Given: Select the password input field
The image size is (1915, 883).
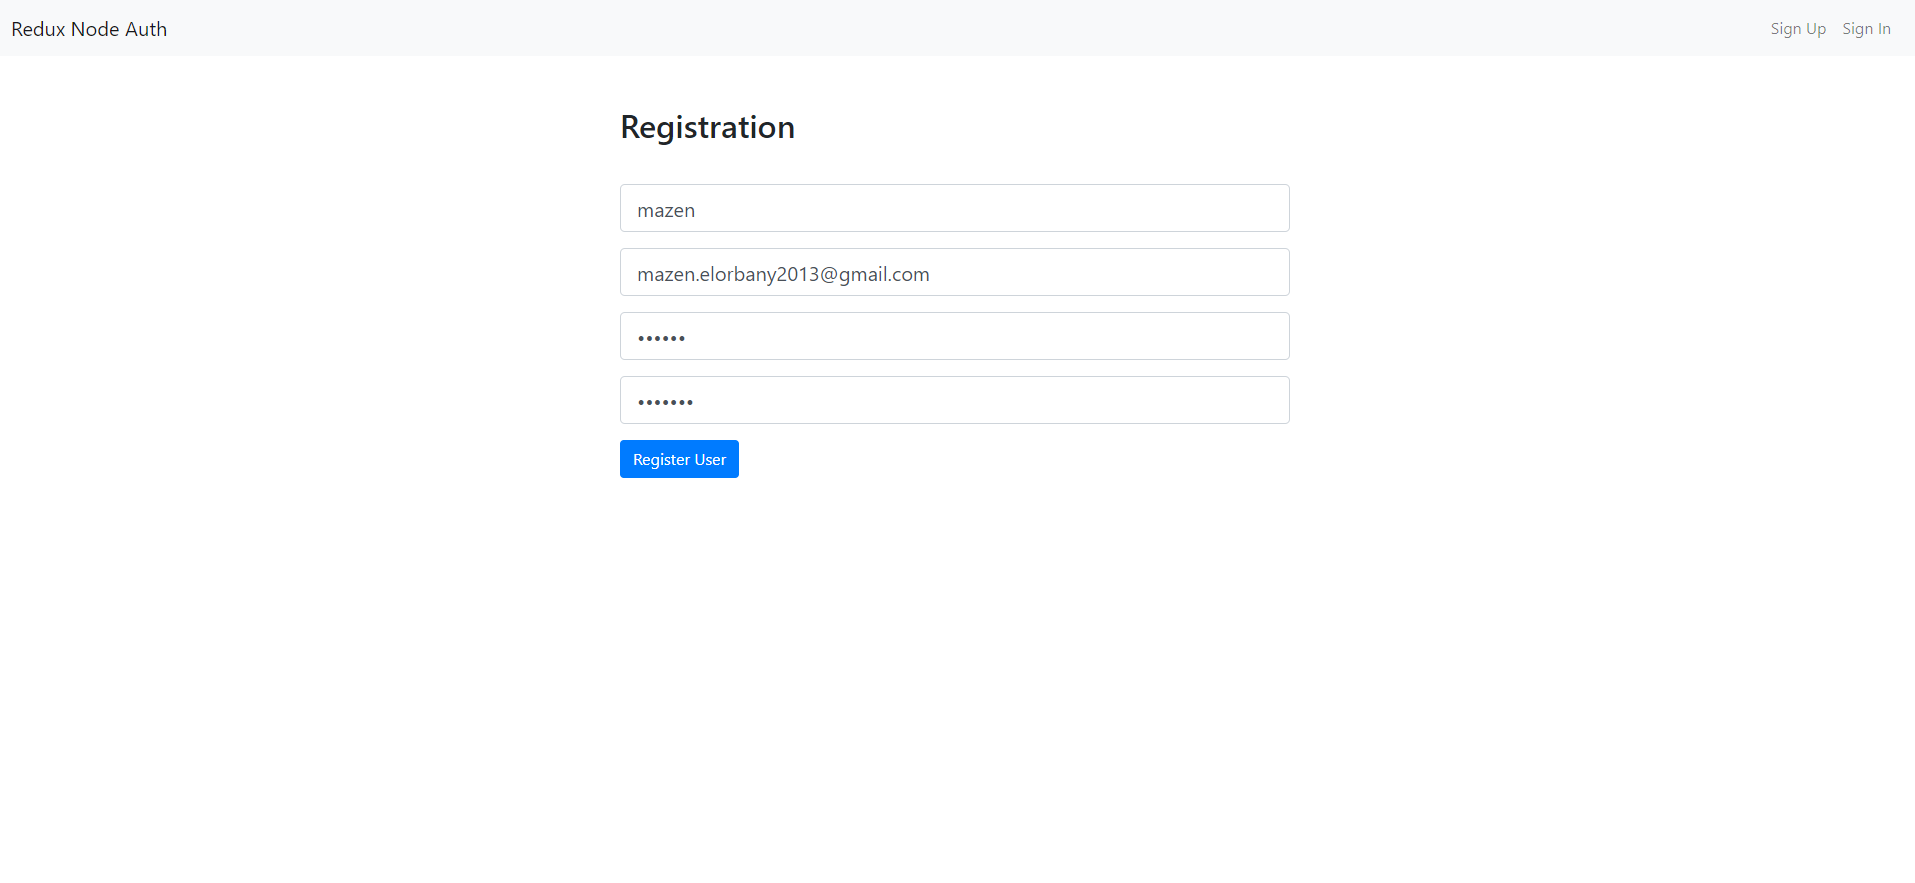Looking at the screenshot, I should [x=954, y=336].
